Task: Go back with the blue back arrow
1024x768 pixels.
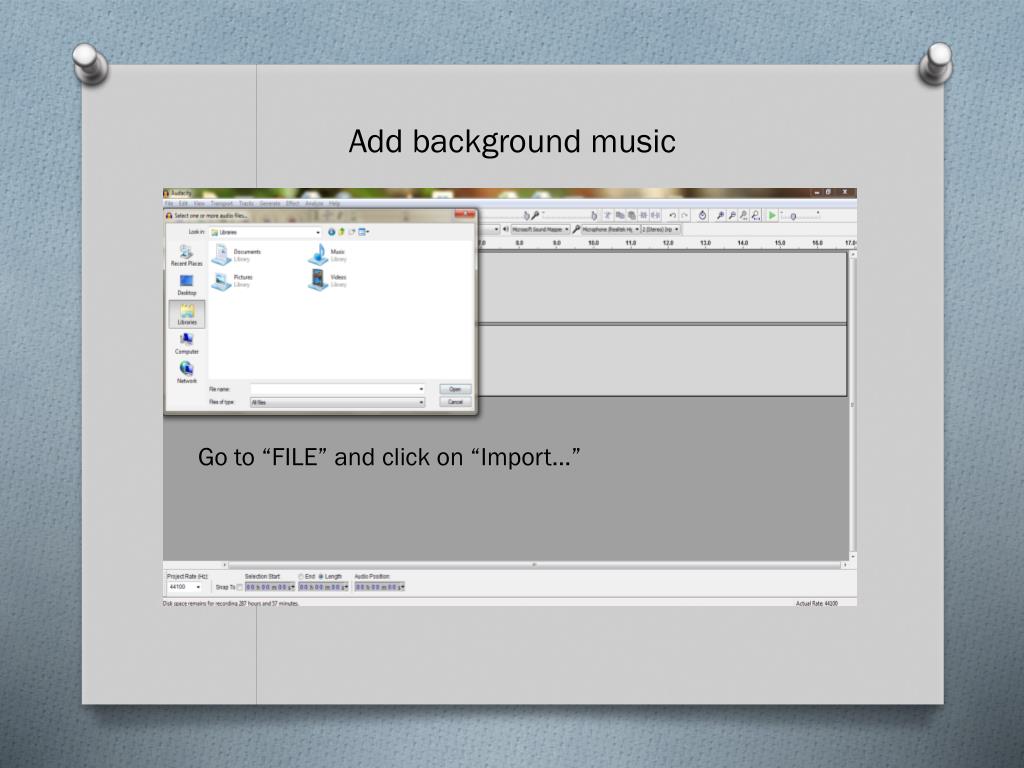Action: click(331, 232)
